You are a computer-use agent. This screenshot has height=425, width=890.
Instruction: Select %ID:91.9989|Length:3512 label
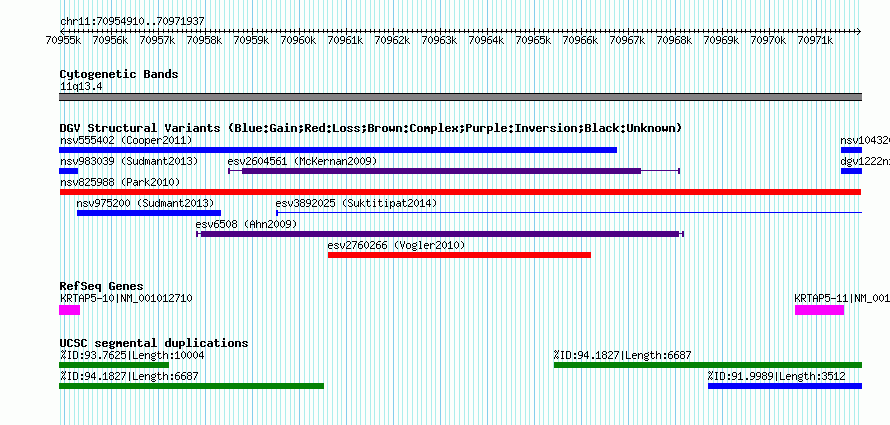(x=776, y=376)
